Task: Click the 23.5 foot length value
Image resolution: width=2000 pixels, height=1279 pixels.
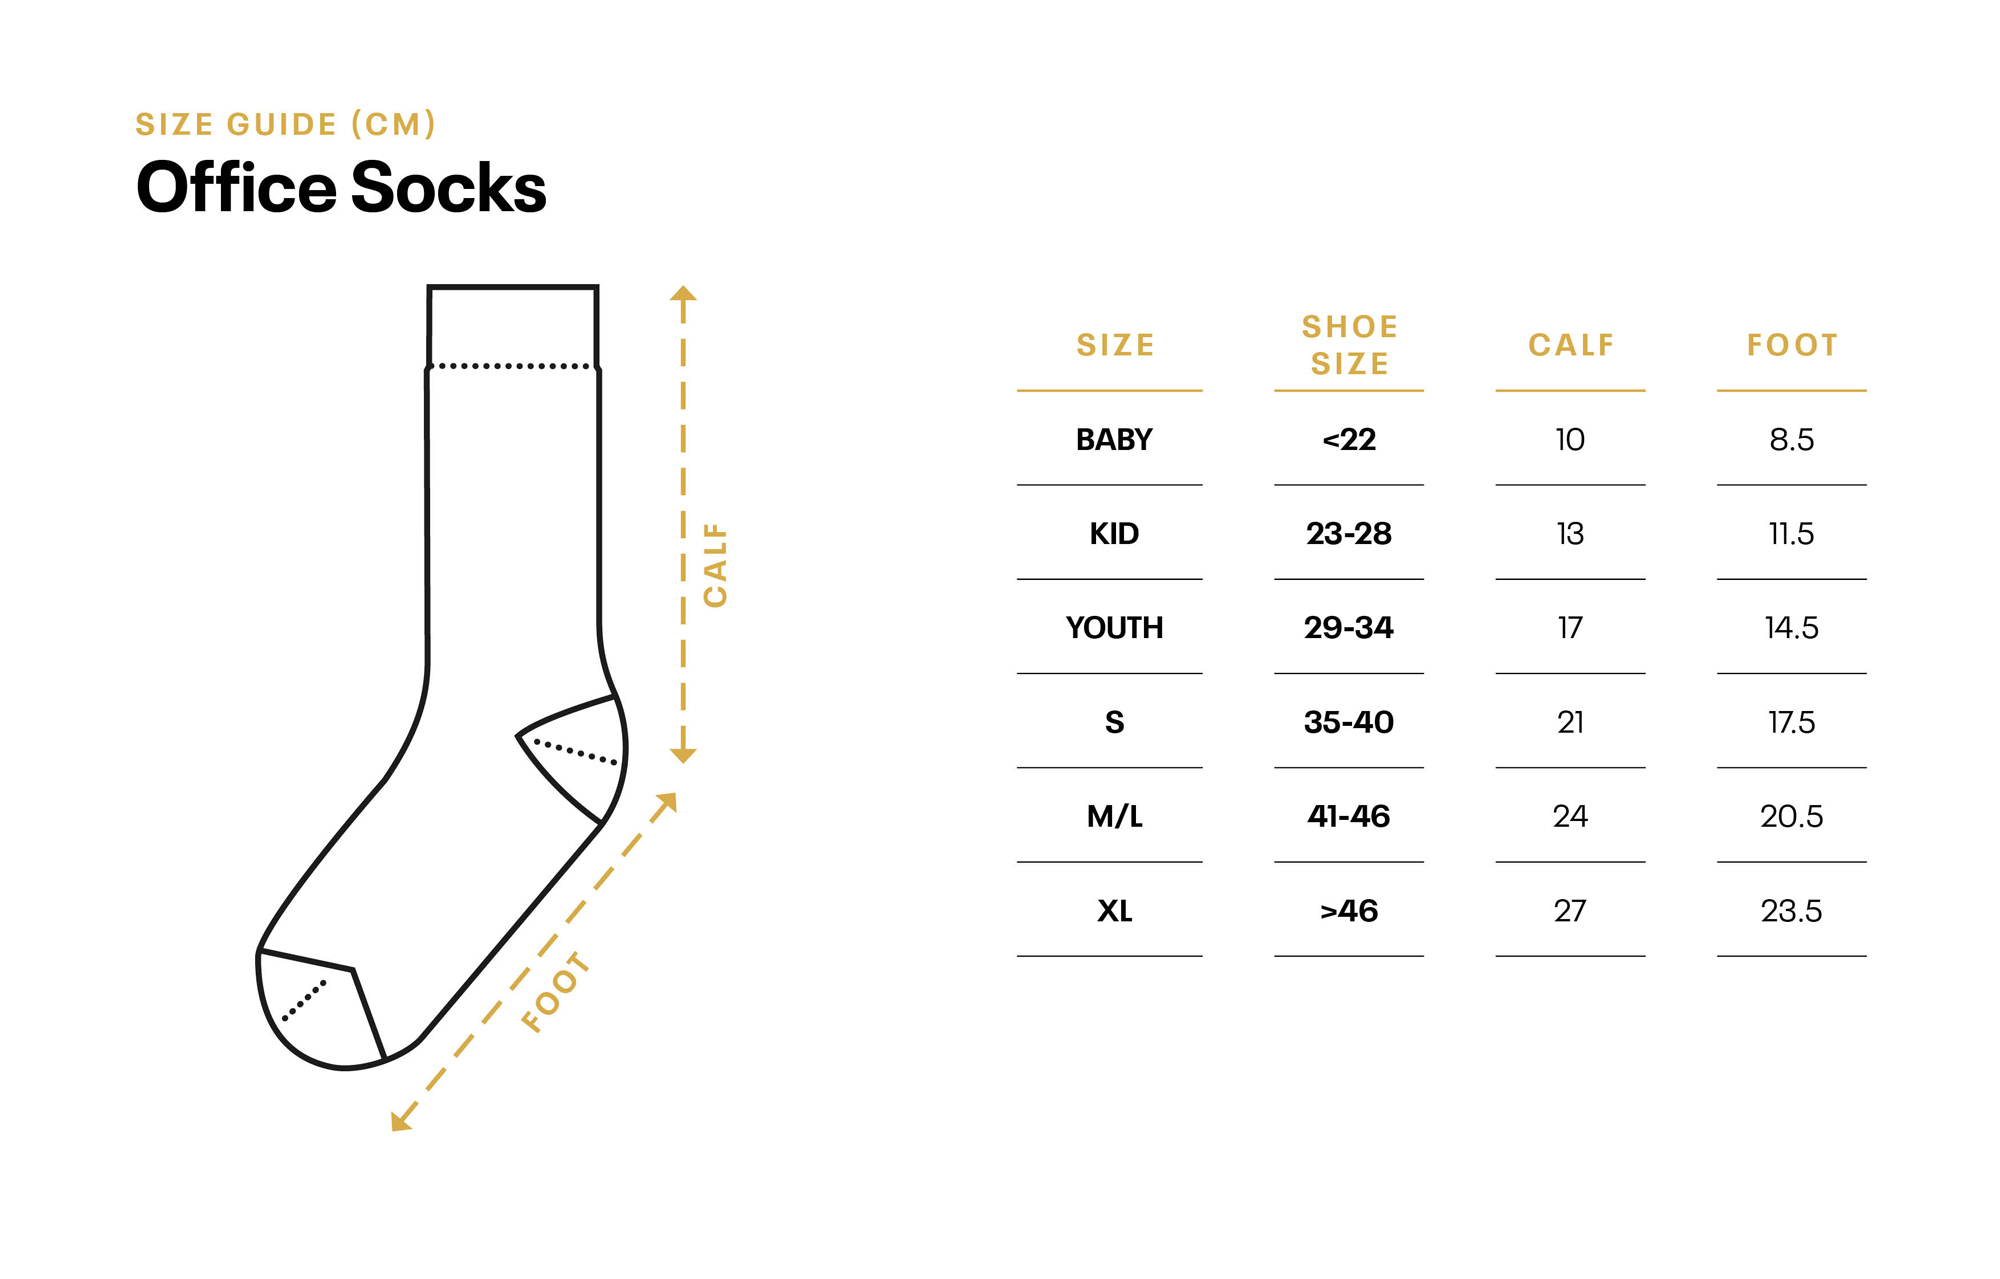Action: tap(1791, 910)
